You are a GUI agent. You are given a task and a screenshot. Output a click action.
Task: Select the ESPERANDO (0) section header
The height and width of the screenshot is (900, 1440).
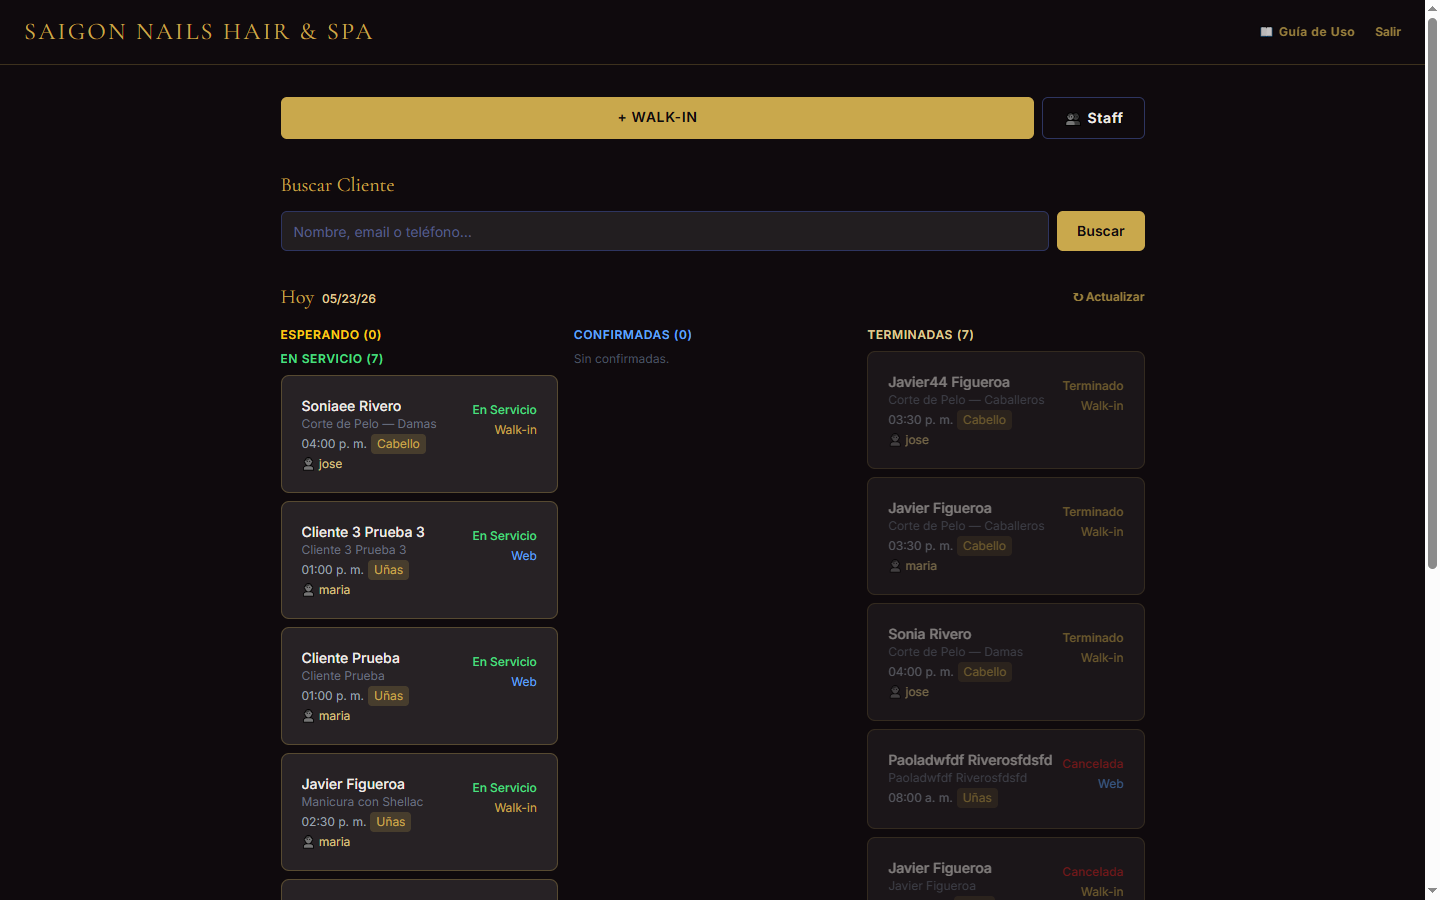click(331, 335)
